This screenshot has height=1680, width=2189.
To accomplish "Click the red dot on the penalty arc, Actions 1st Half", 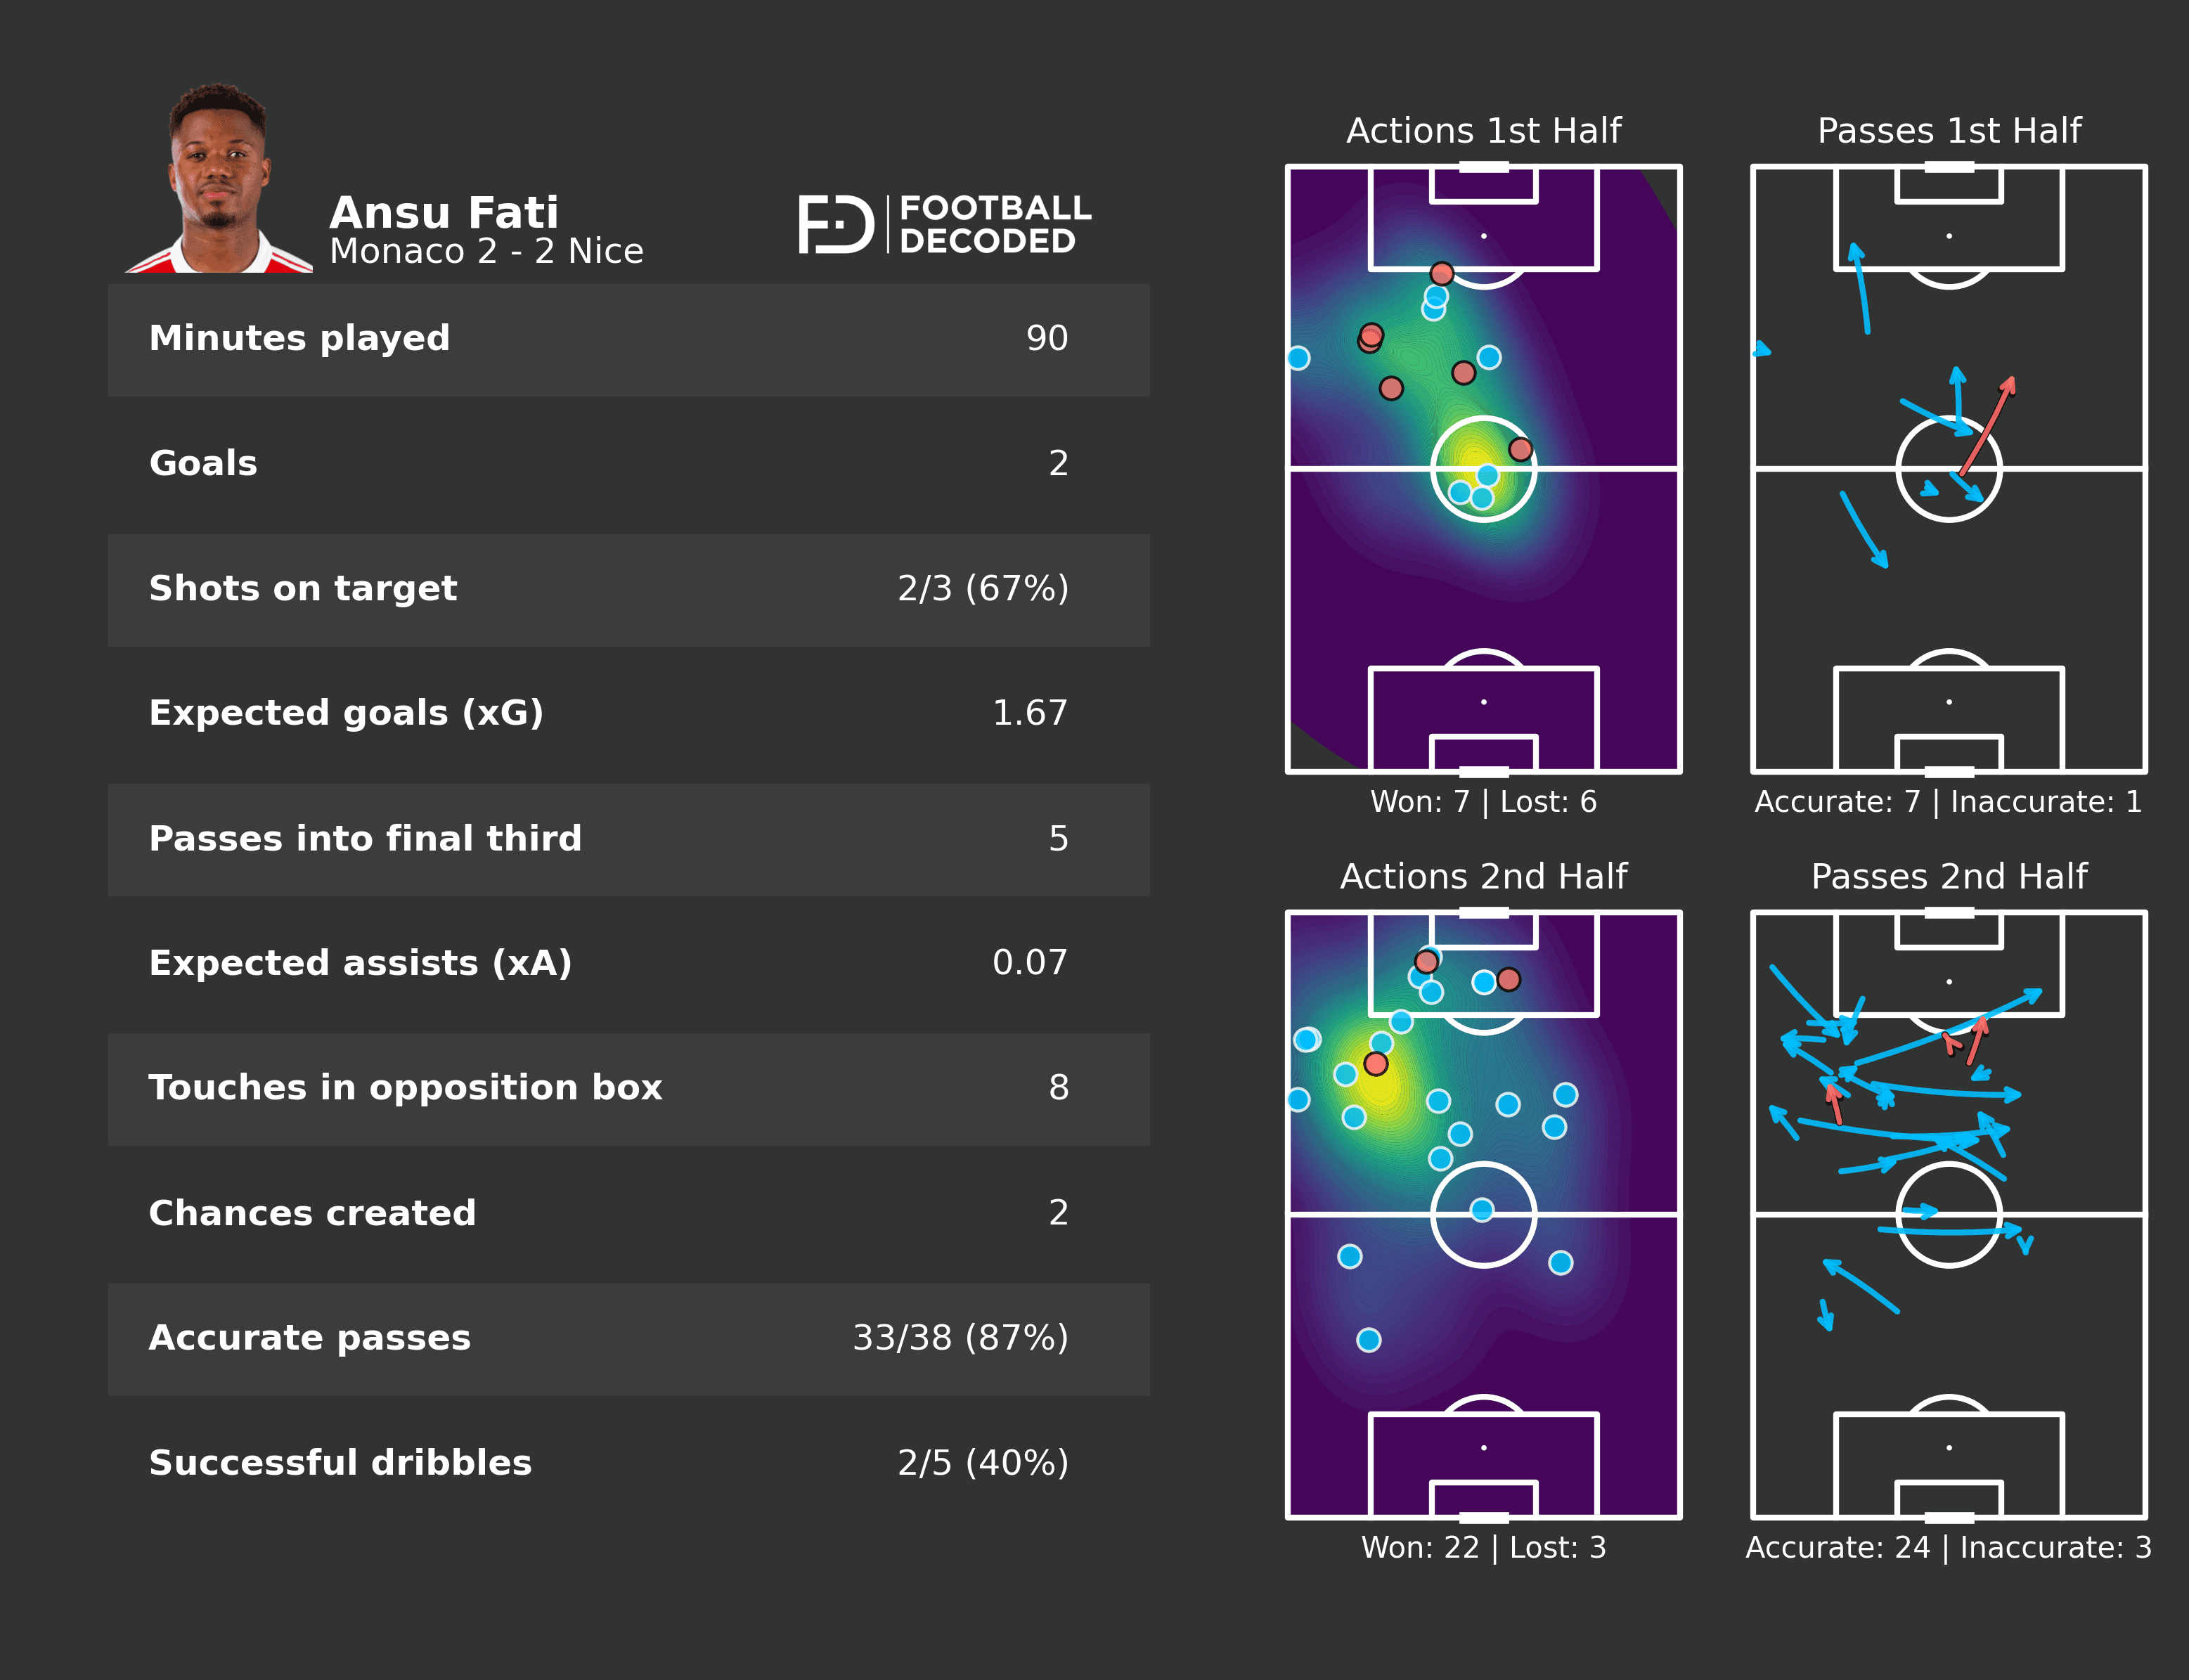I will point(1441,273).
